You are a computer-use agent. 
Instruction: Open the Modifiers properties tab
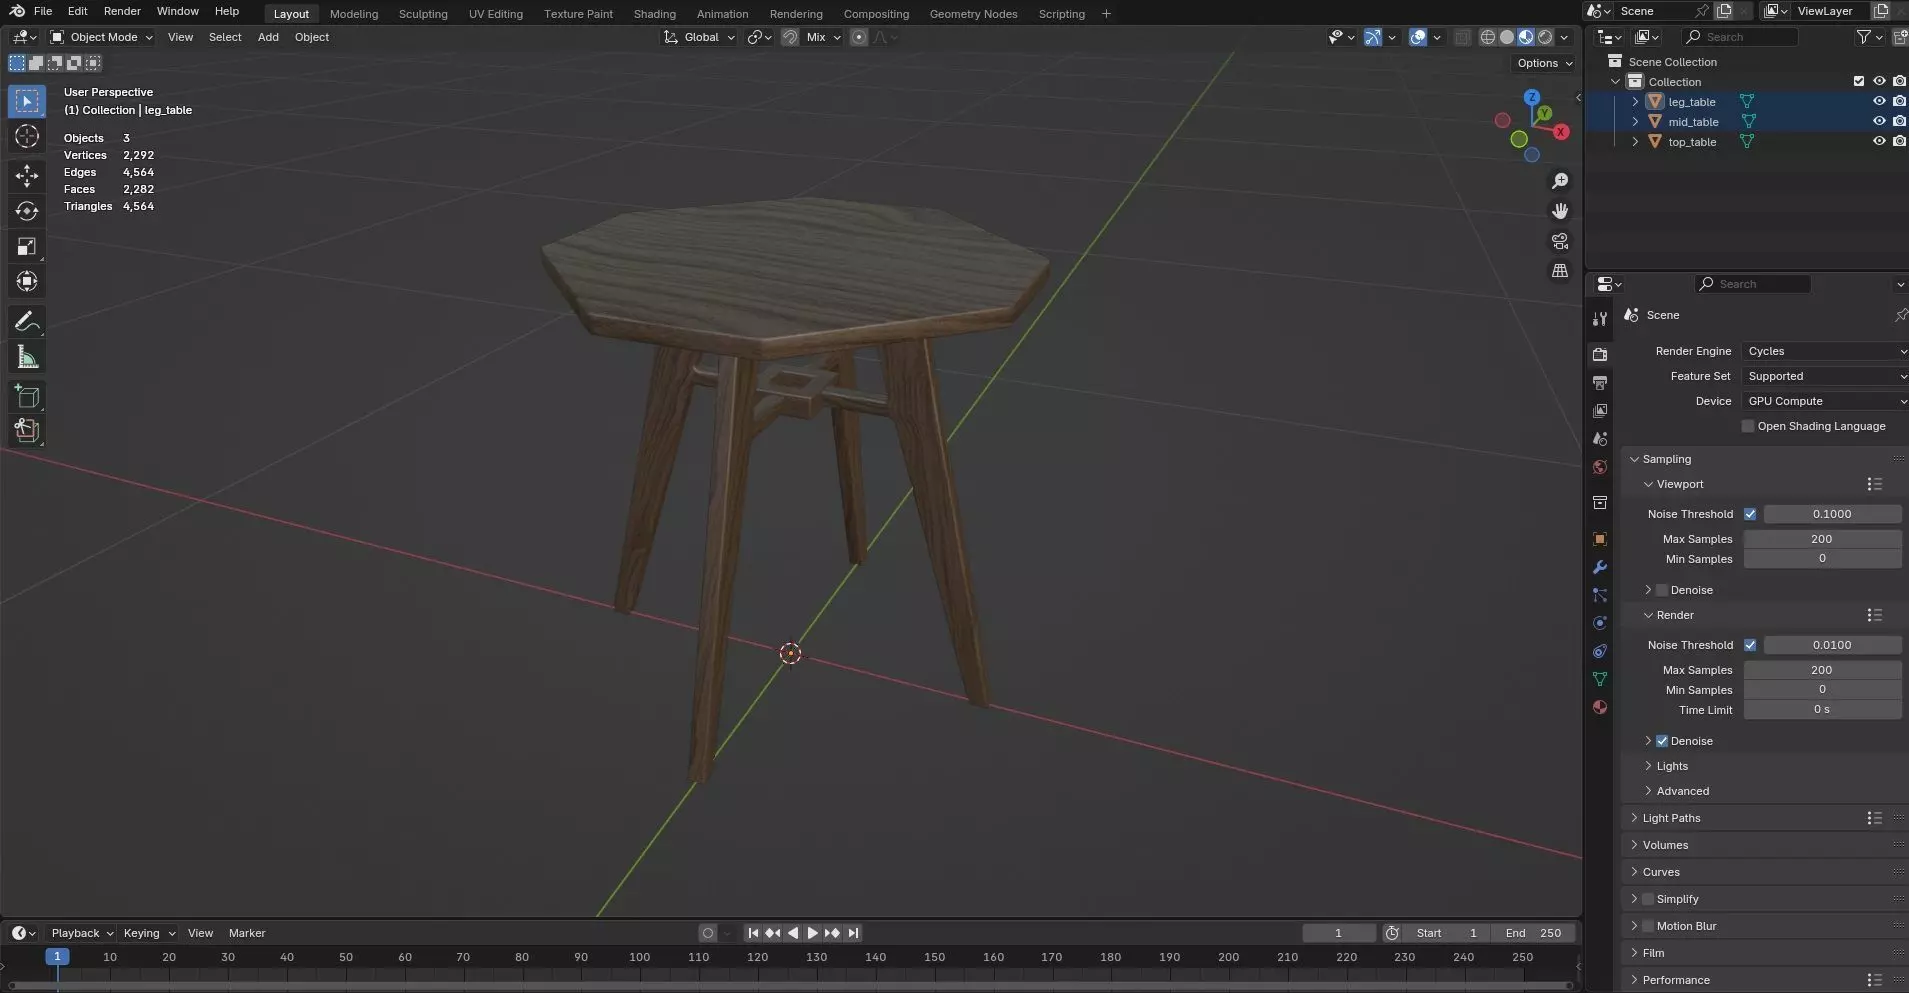1600,567
